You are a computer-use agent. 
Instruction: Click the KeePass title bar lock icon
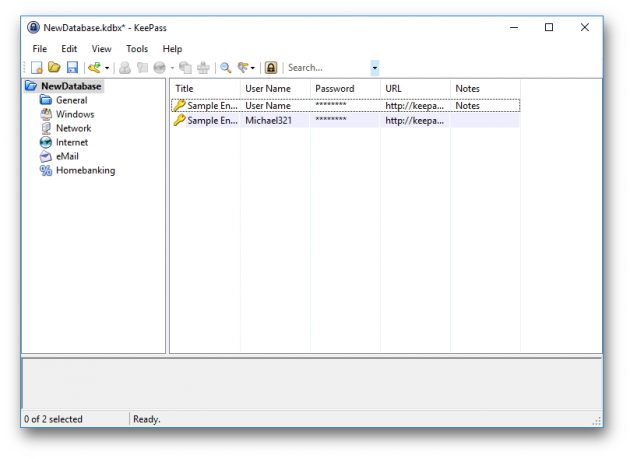33,27
